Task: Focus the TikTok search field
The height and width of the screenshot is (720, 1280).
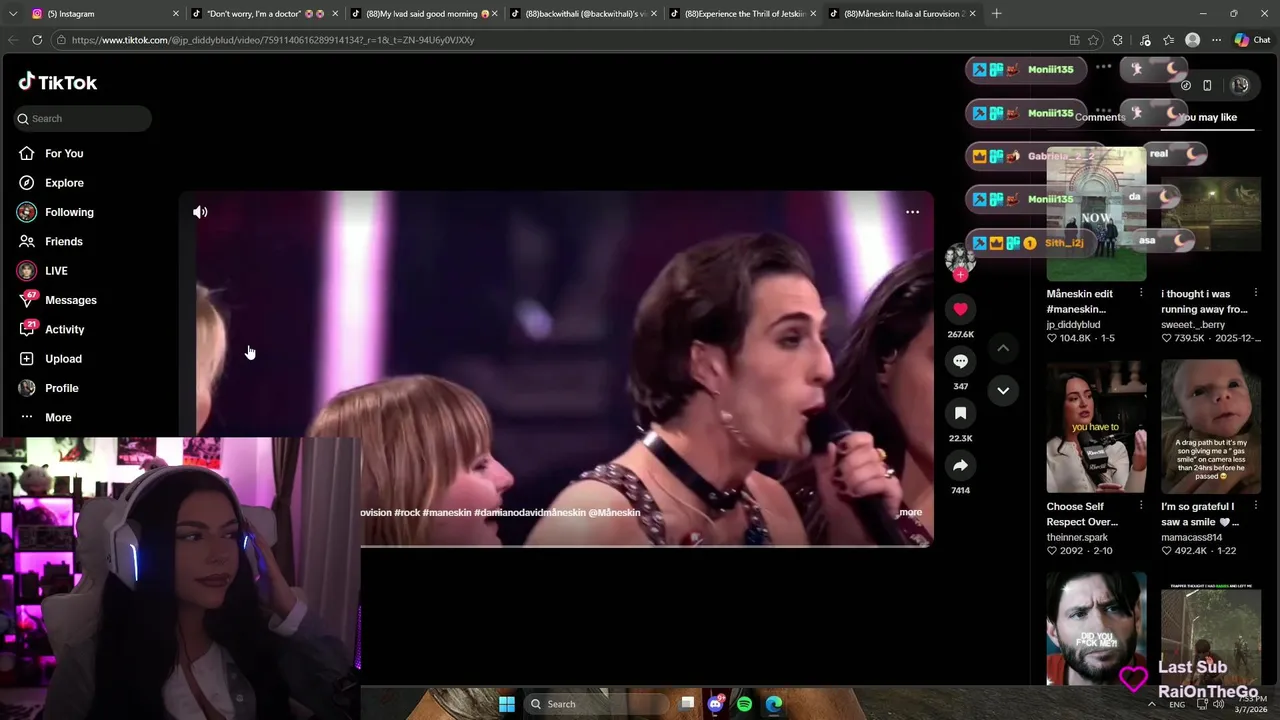Action: coord(83,118)
